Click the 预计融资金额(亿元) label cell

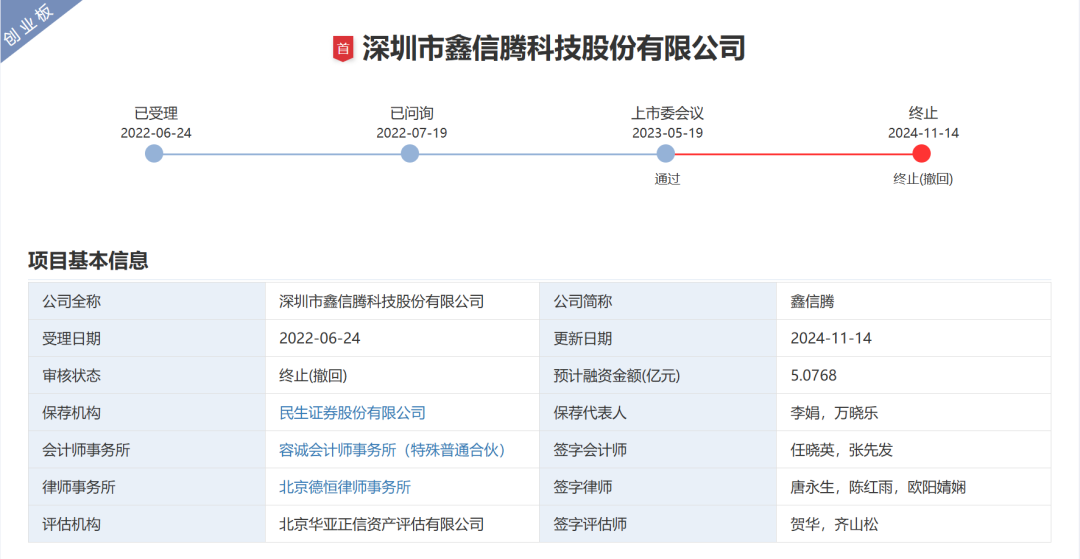click(x=658, y=376)
